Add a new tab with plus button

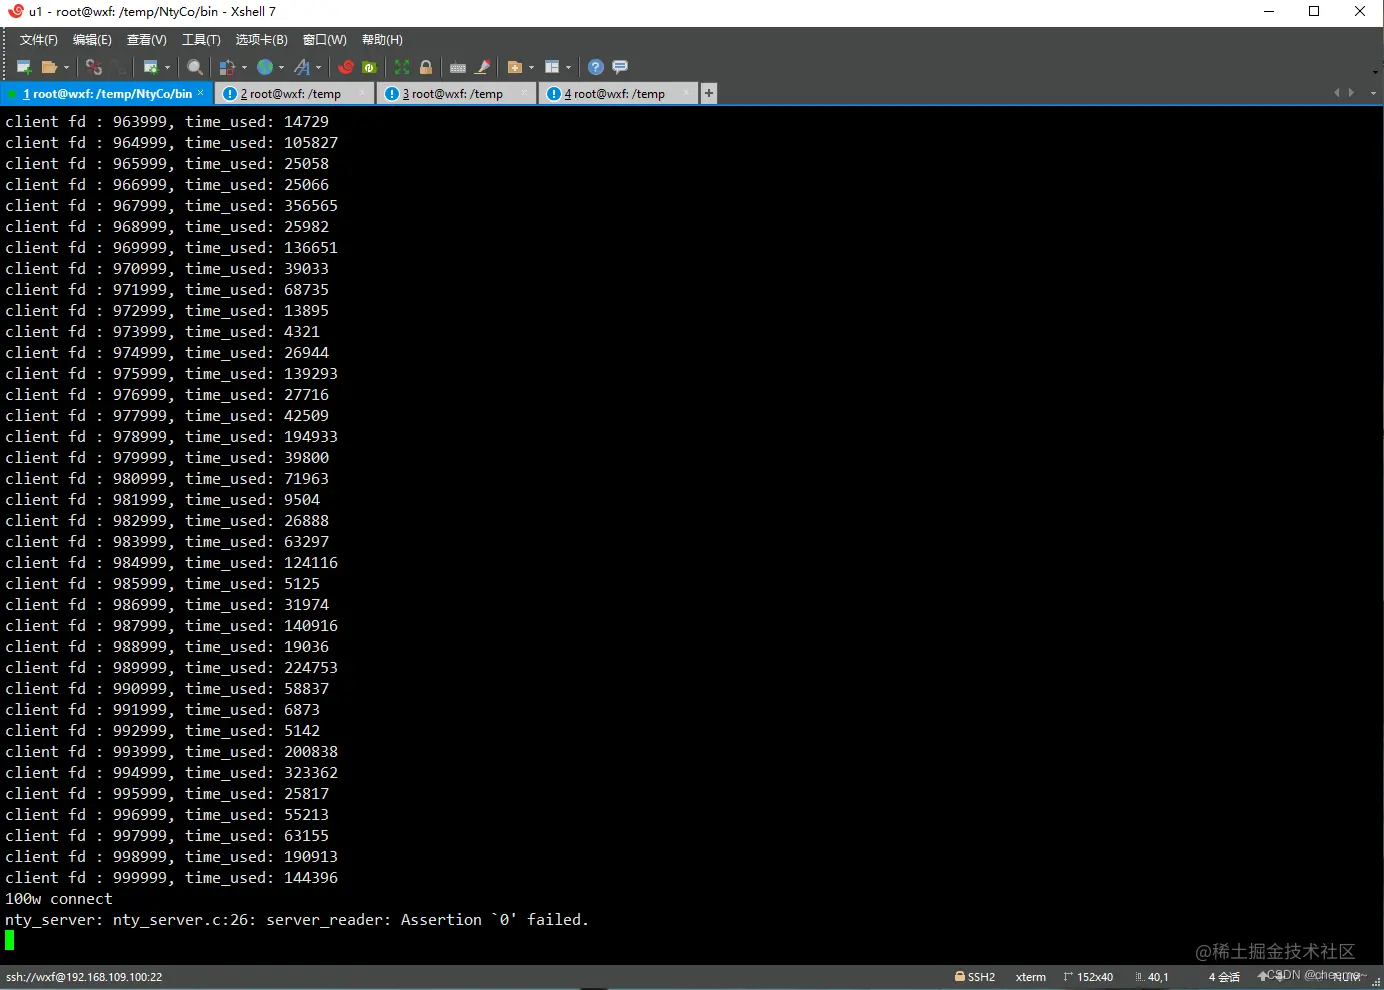coord(709,93)
